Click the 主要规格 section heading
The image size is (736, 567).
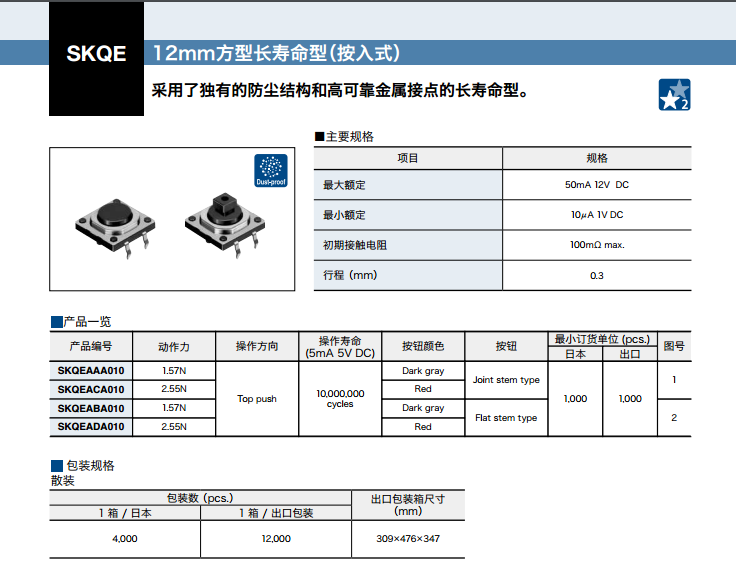tap(344, 137)
